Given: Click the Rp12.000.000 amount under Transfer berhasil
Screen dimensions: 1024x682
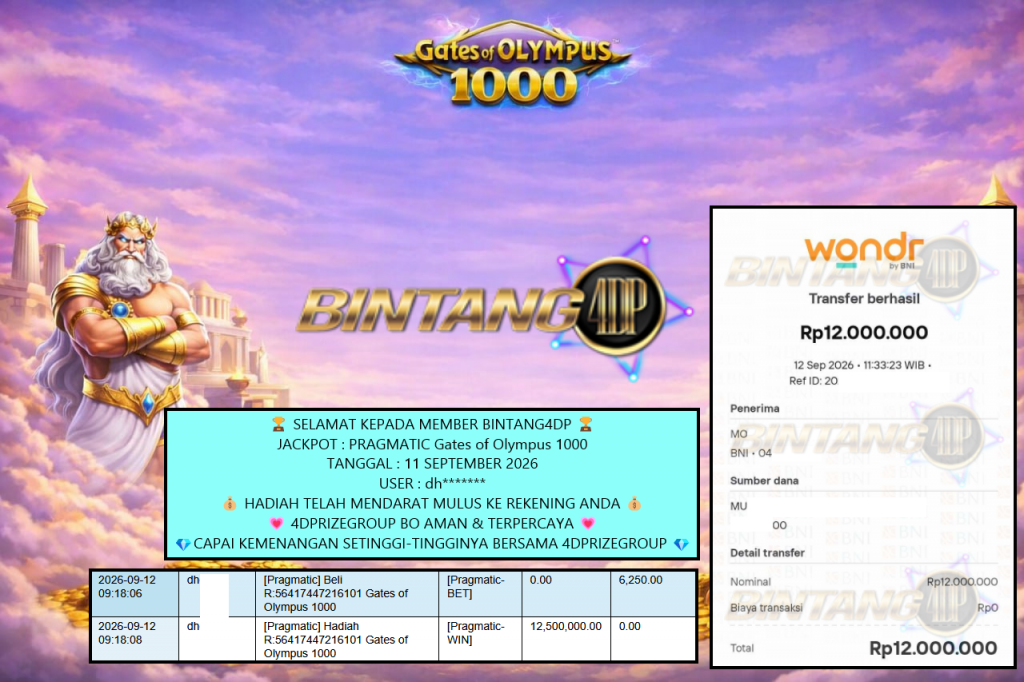Looking at the screenshot, I should coord(864,333).
